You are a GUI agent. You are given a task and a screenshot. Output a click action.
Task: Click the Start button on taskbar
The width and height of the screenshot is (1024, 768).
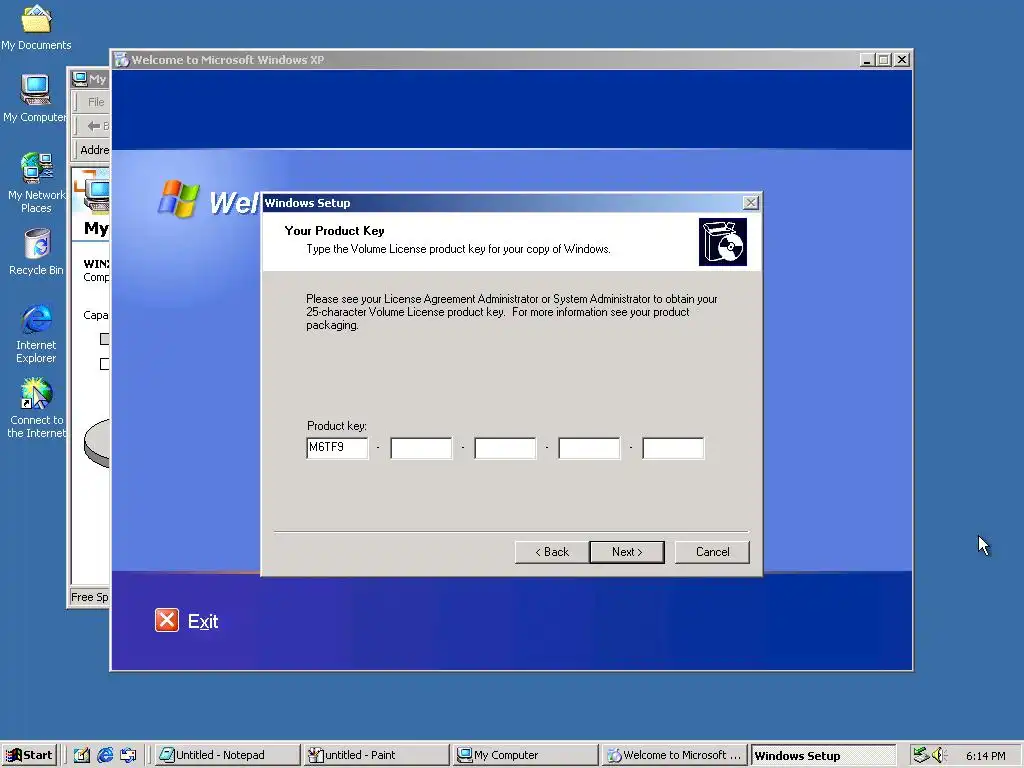pos(29,755)
